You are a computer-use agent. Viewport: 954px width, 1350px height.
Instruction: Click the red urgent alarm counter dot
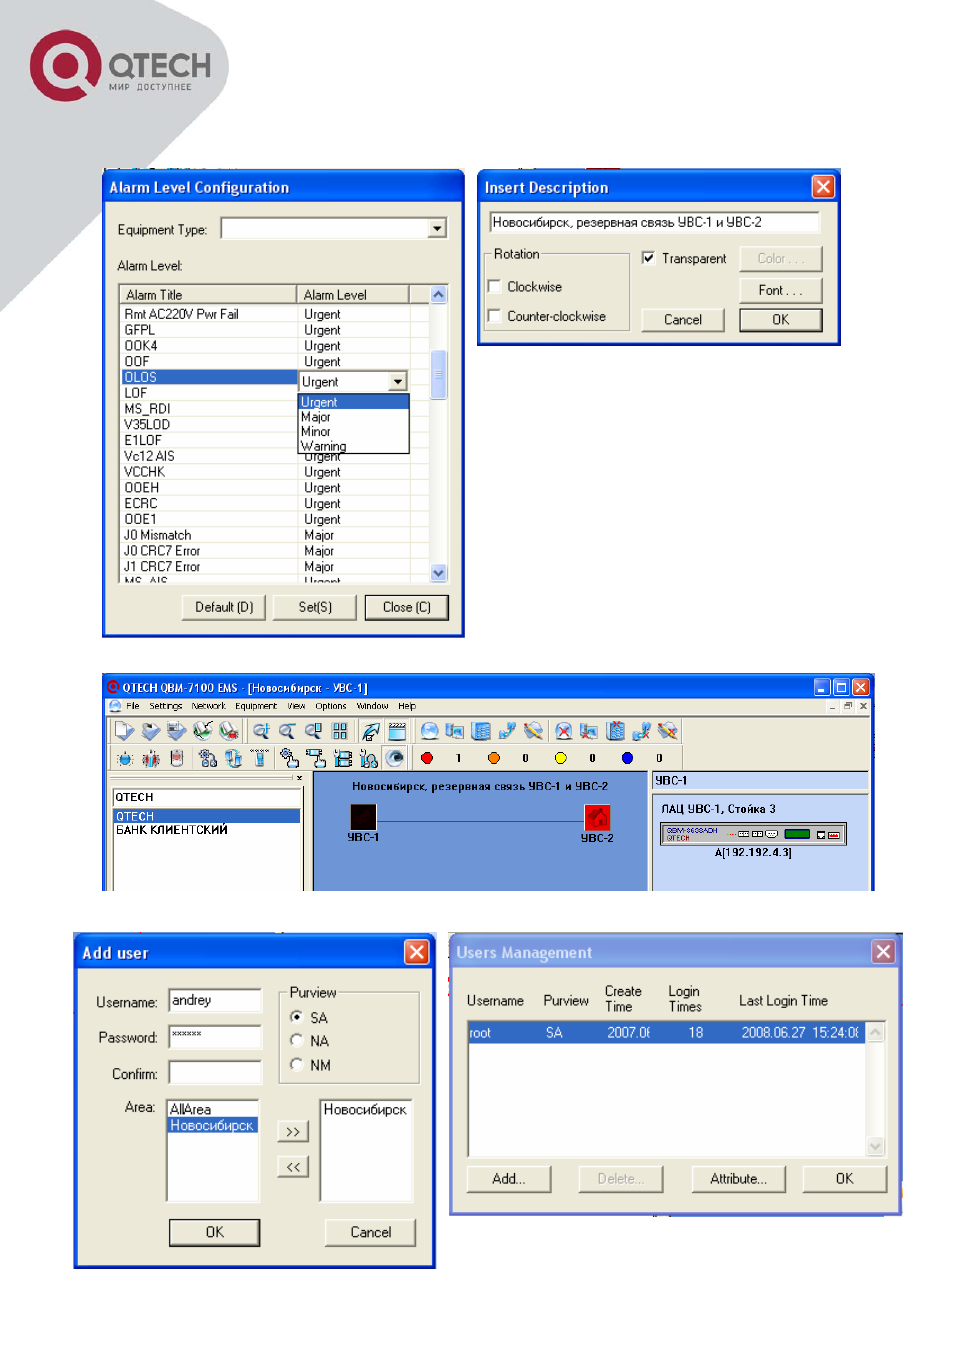(427, 758)
